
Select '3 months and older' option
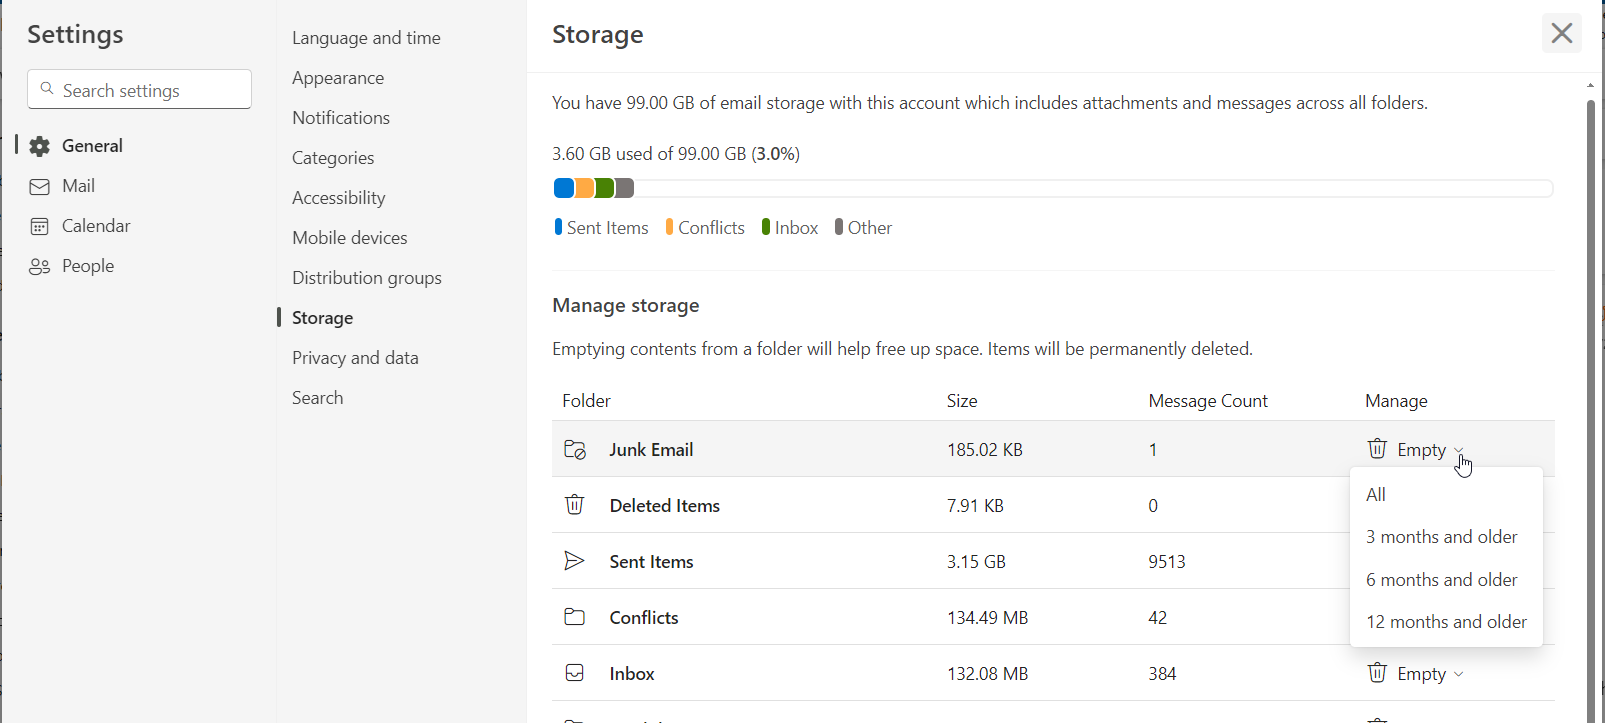click(1441, 537)
